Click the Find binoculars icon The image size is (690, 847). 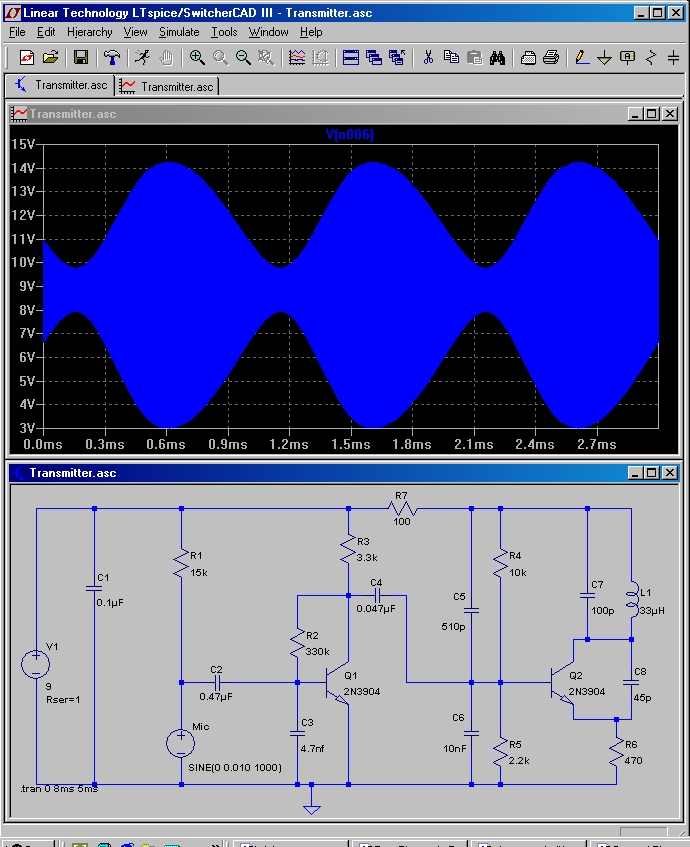point(497,57)
